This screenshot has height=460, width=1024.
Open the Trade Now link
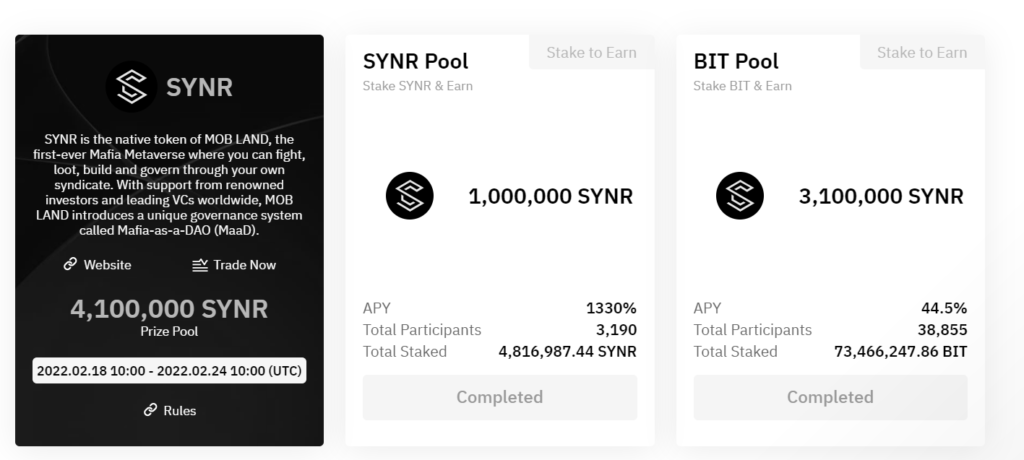pyautogui.click(x=244, y=265)
